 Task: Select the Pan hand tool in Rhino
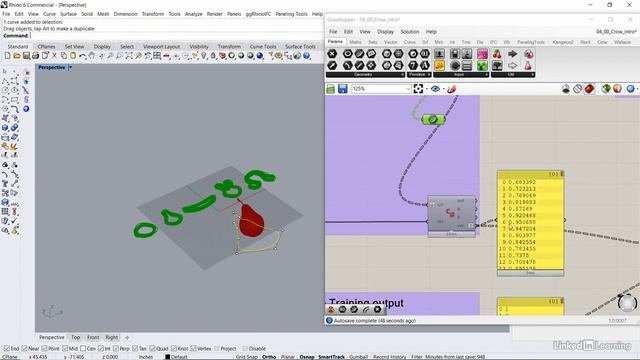click(92, 56)
